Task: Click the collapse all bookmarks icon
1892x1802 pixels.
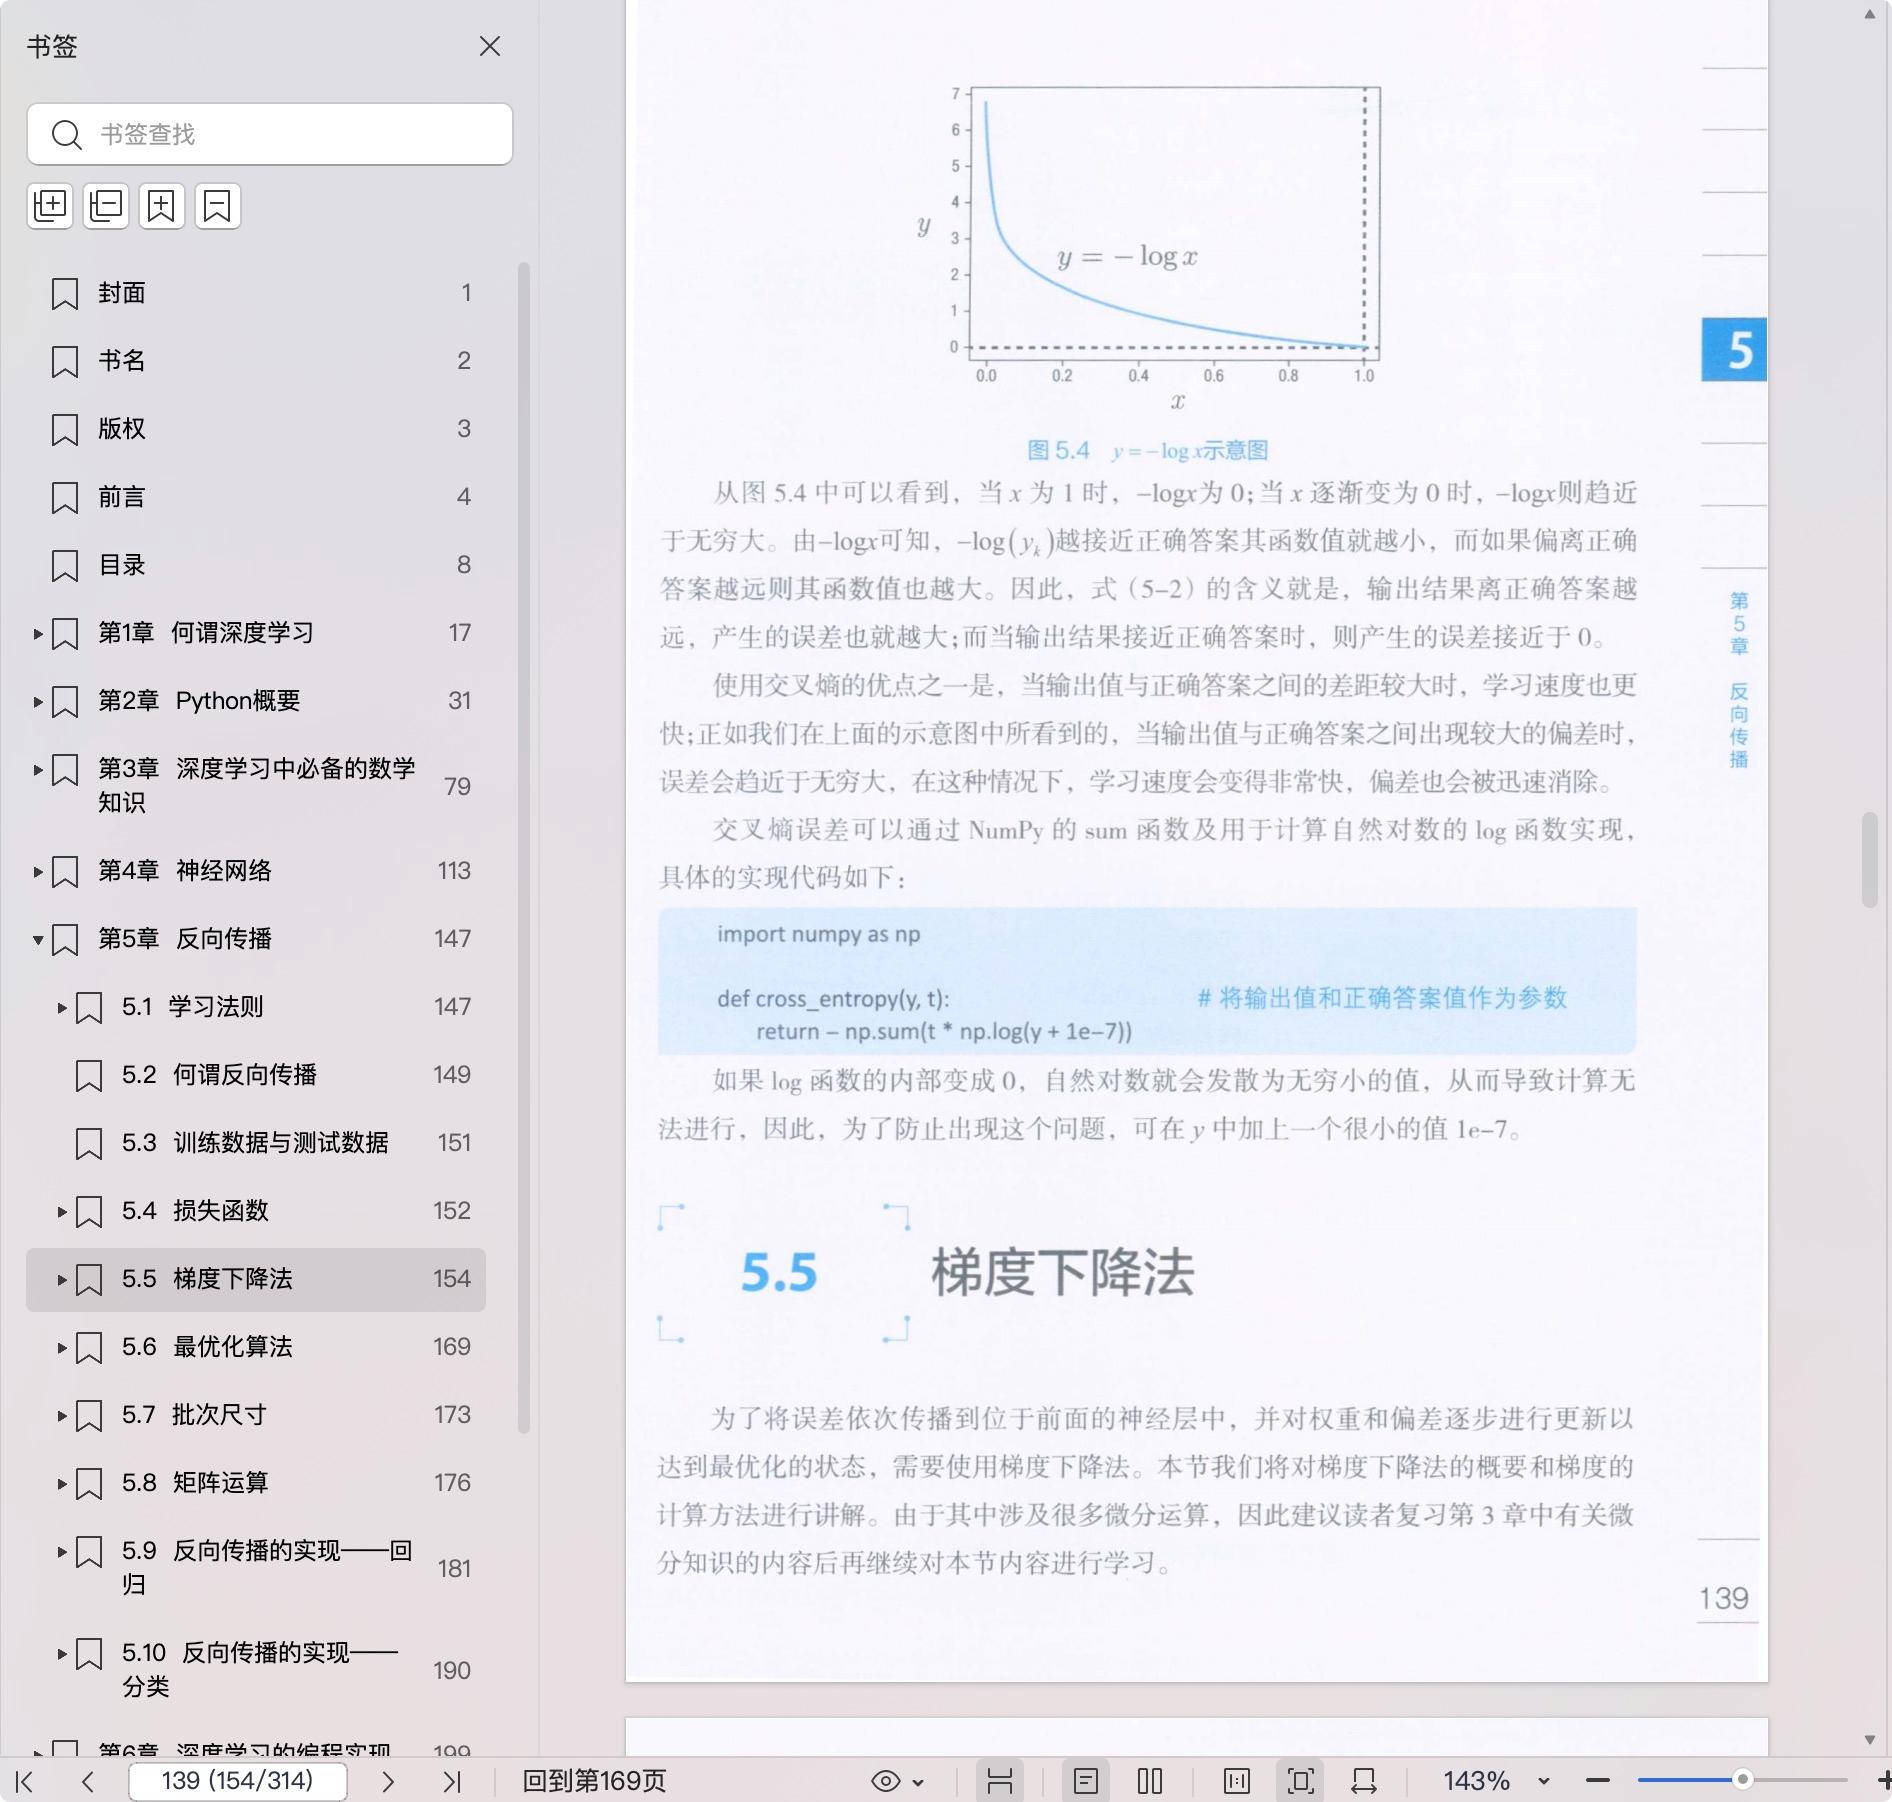Action: click(106, 206)
